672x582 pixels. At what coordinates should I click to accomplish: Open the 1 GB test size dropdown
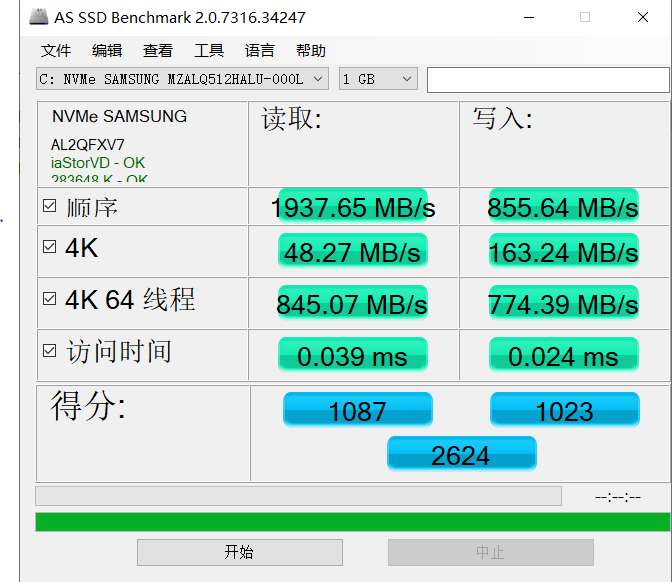point(378,79)
